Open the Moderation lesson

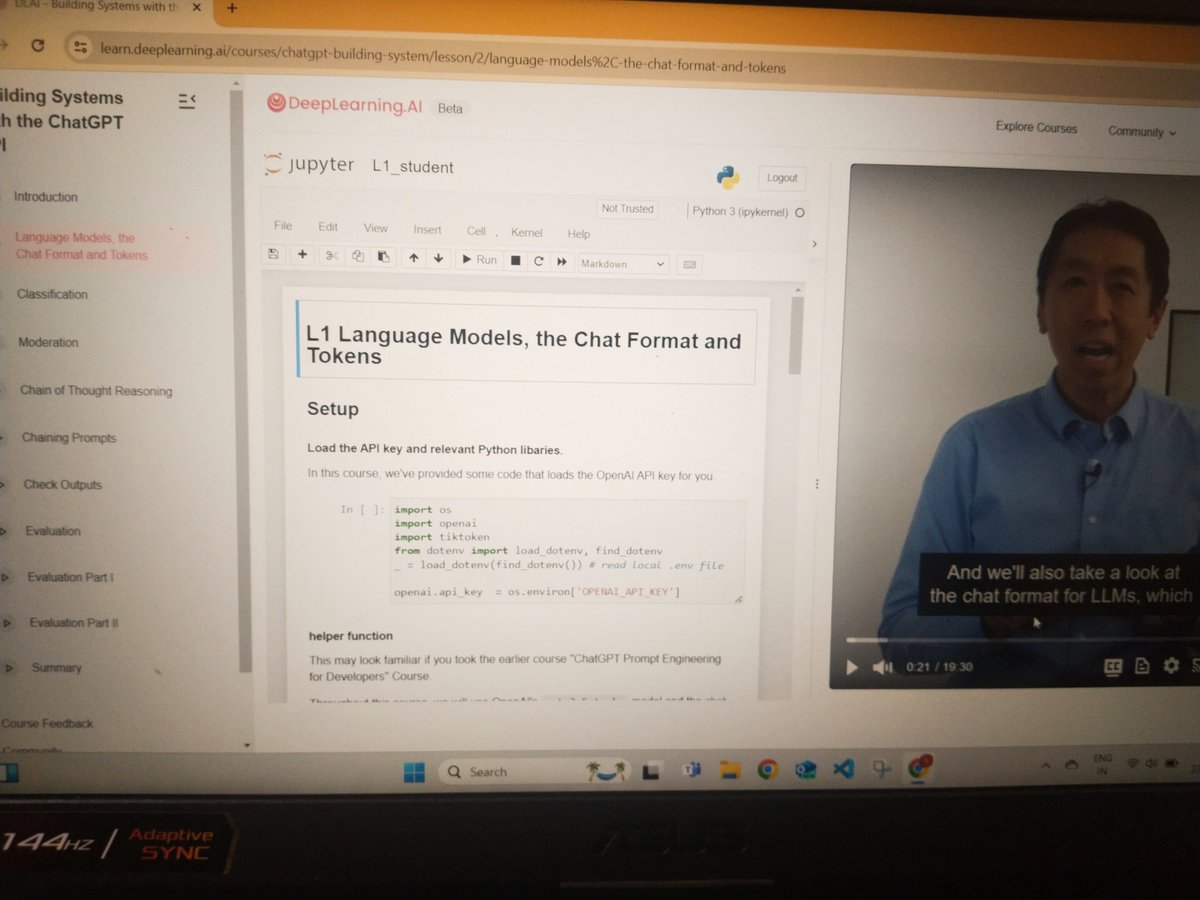pos(48,342)
